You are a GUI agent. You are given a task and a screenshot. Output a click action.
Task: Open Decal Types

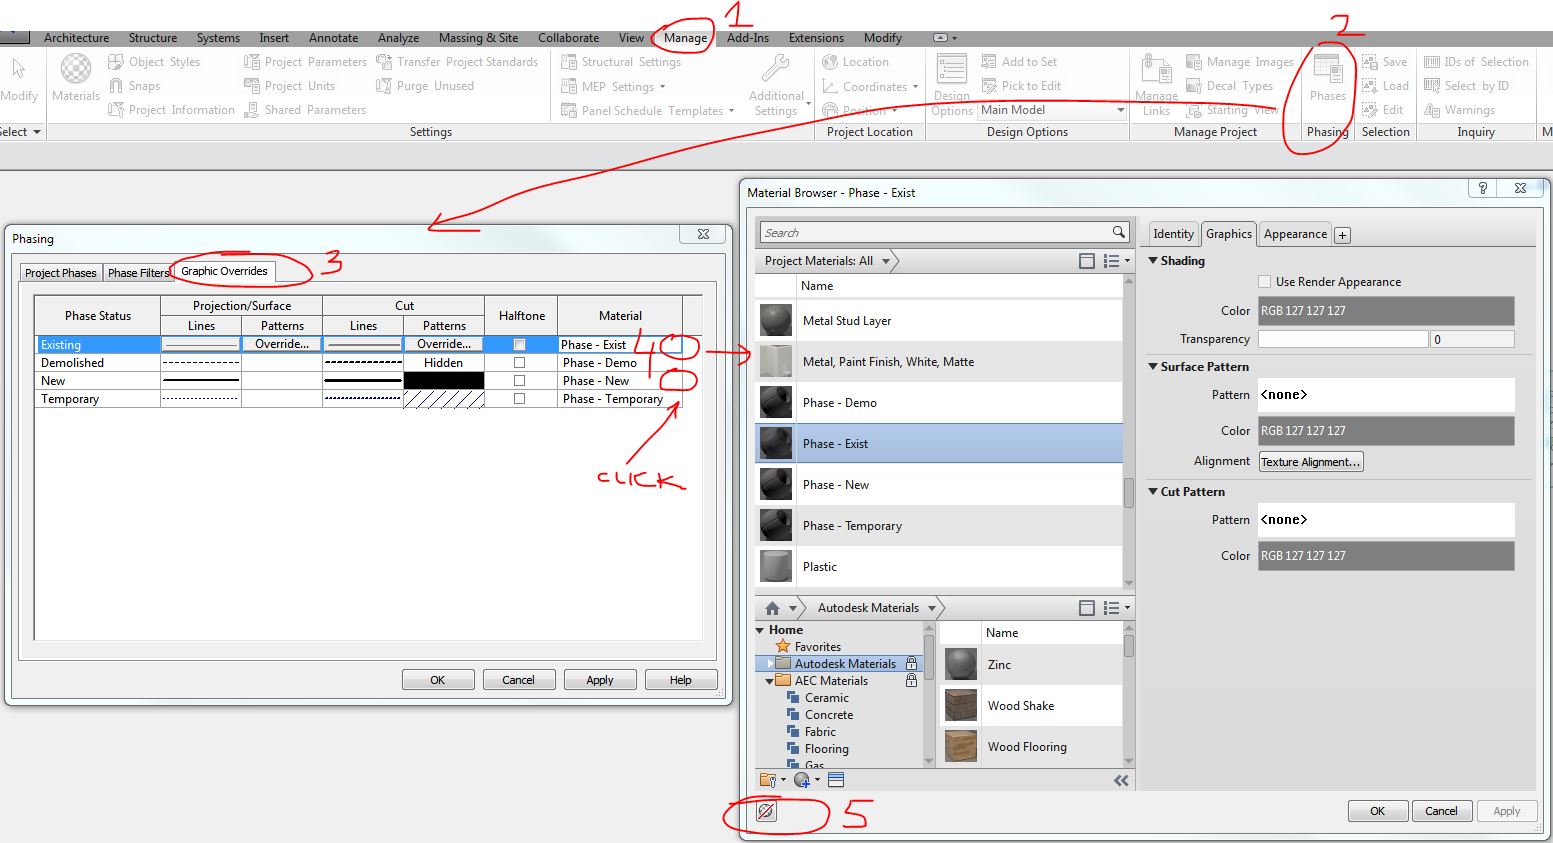click(1229, 86)
